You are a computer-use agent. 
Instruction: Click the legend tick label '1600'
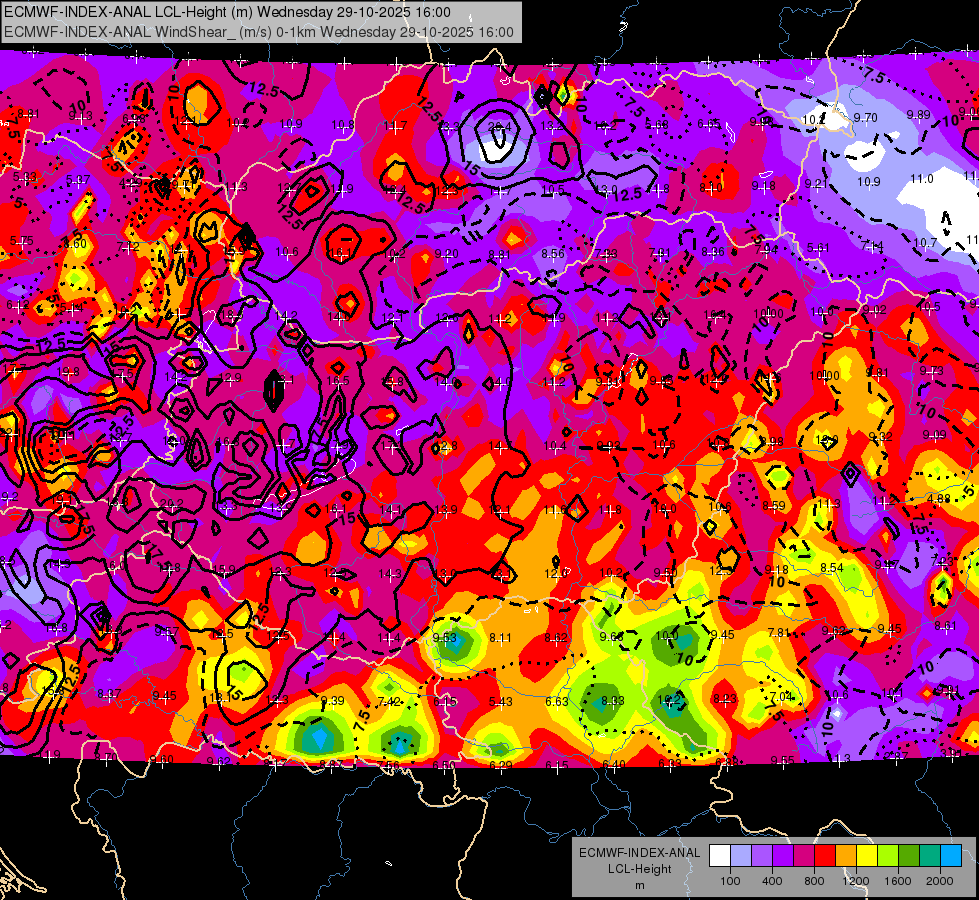[x=897, y=881]
